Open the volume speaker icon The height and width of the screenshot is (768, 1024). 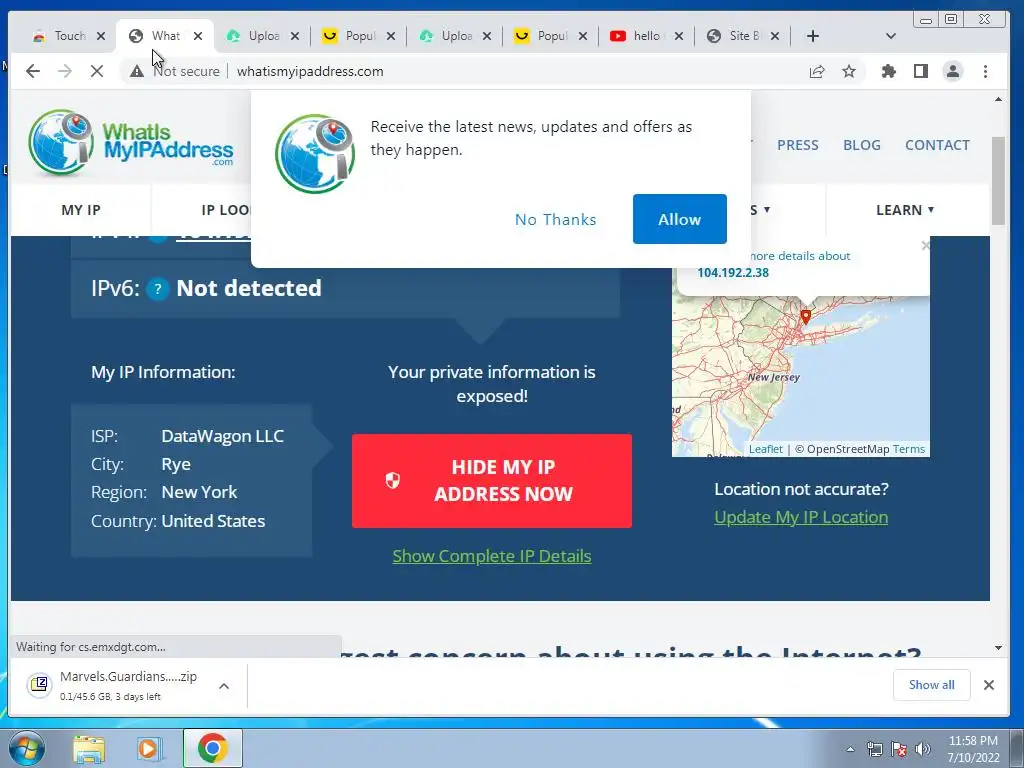tap(923, 749)
